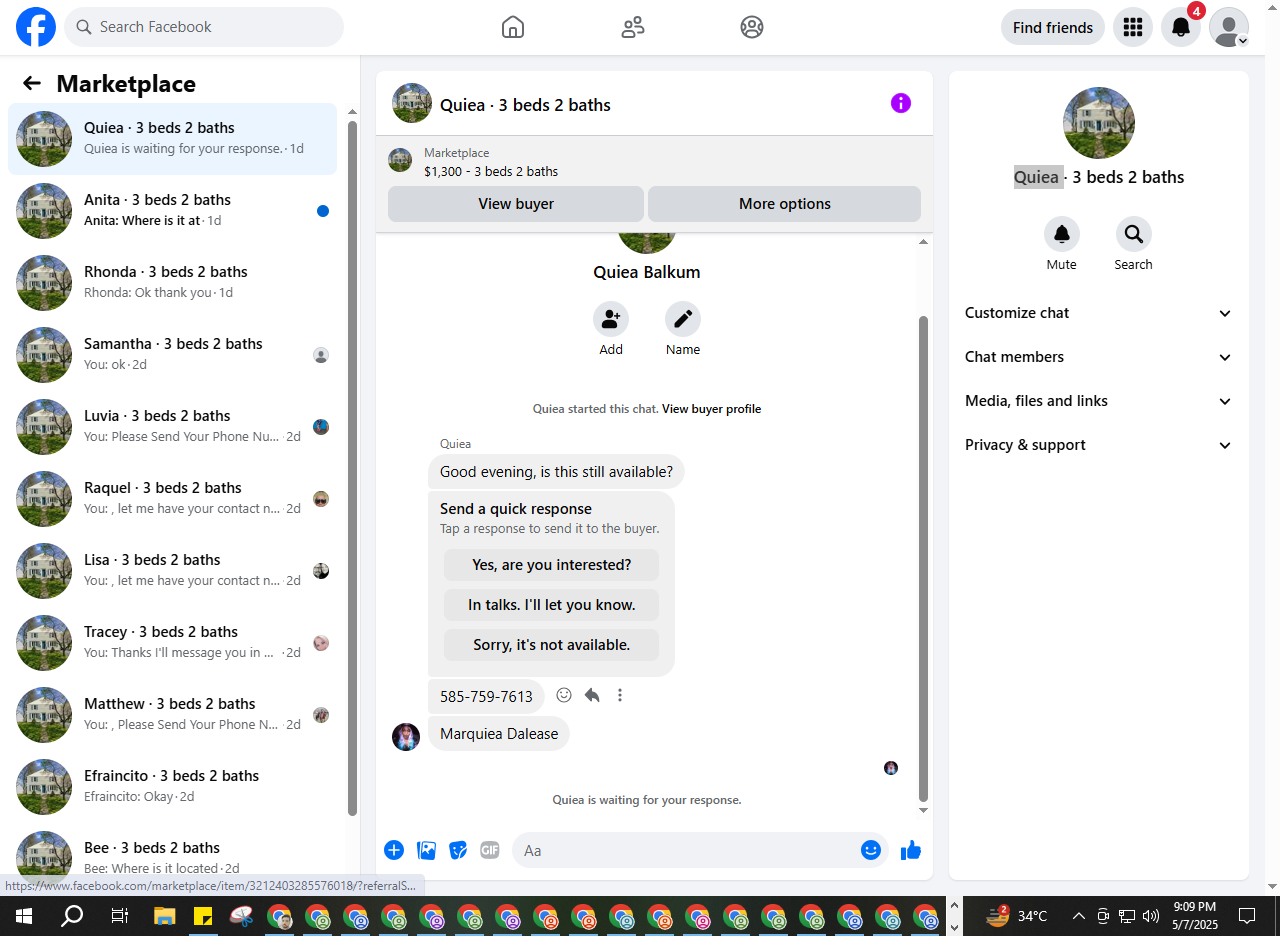Open the Groups icon in top navigation
The width and height of the screenshot is (1280, 936).
tap(752, 27)
